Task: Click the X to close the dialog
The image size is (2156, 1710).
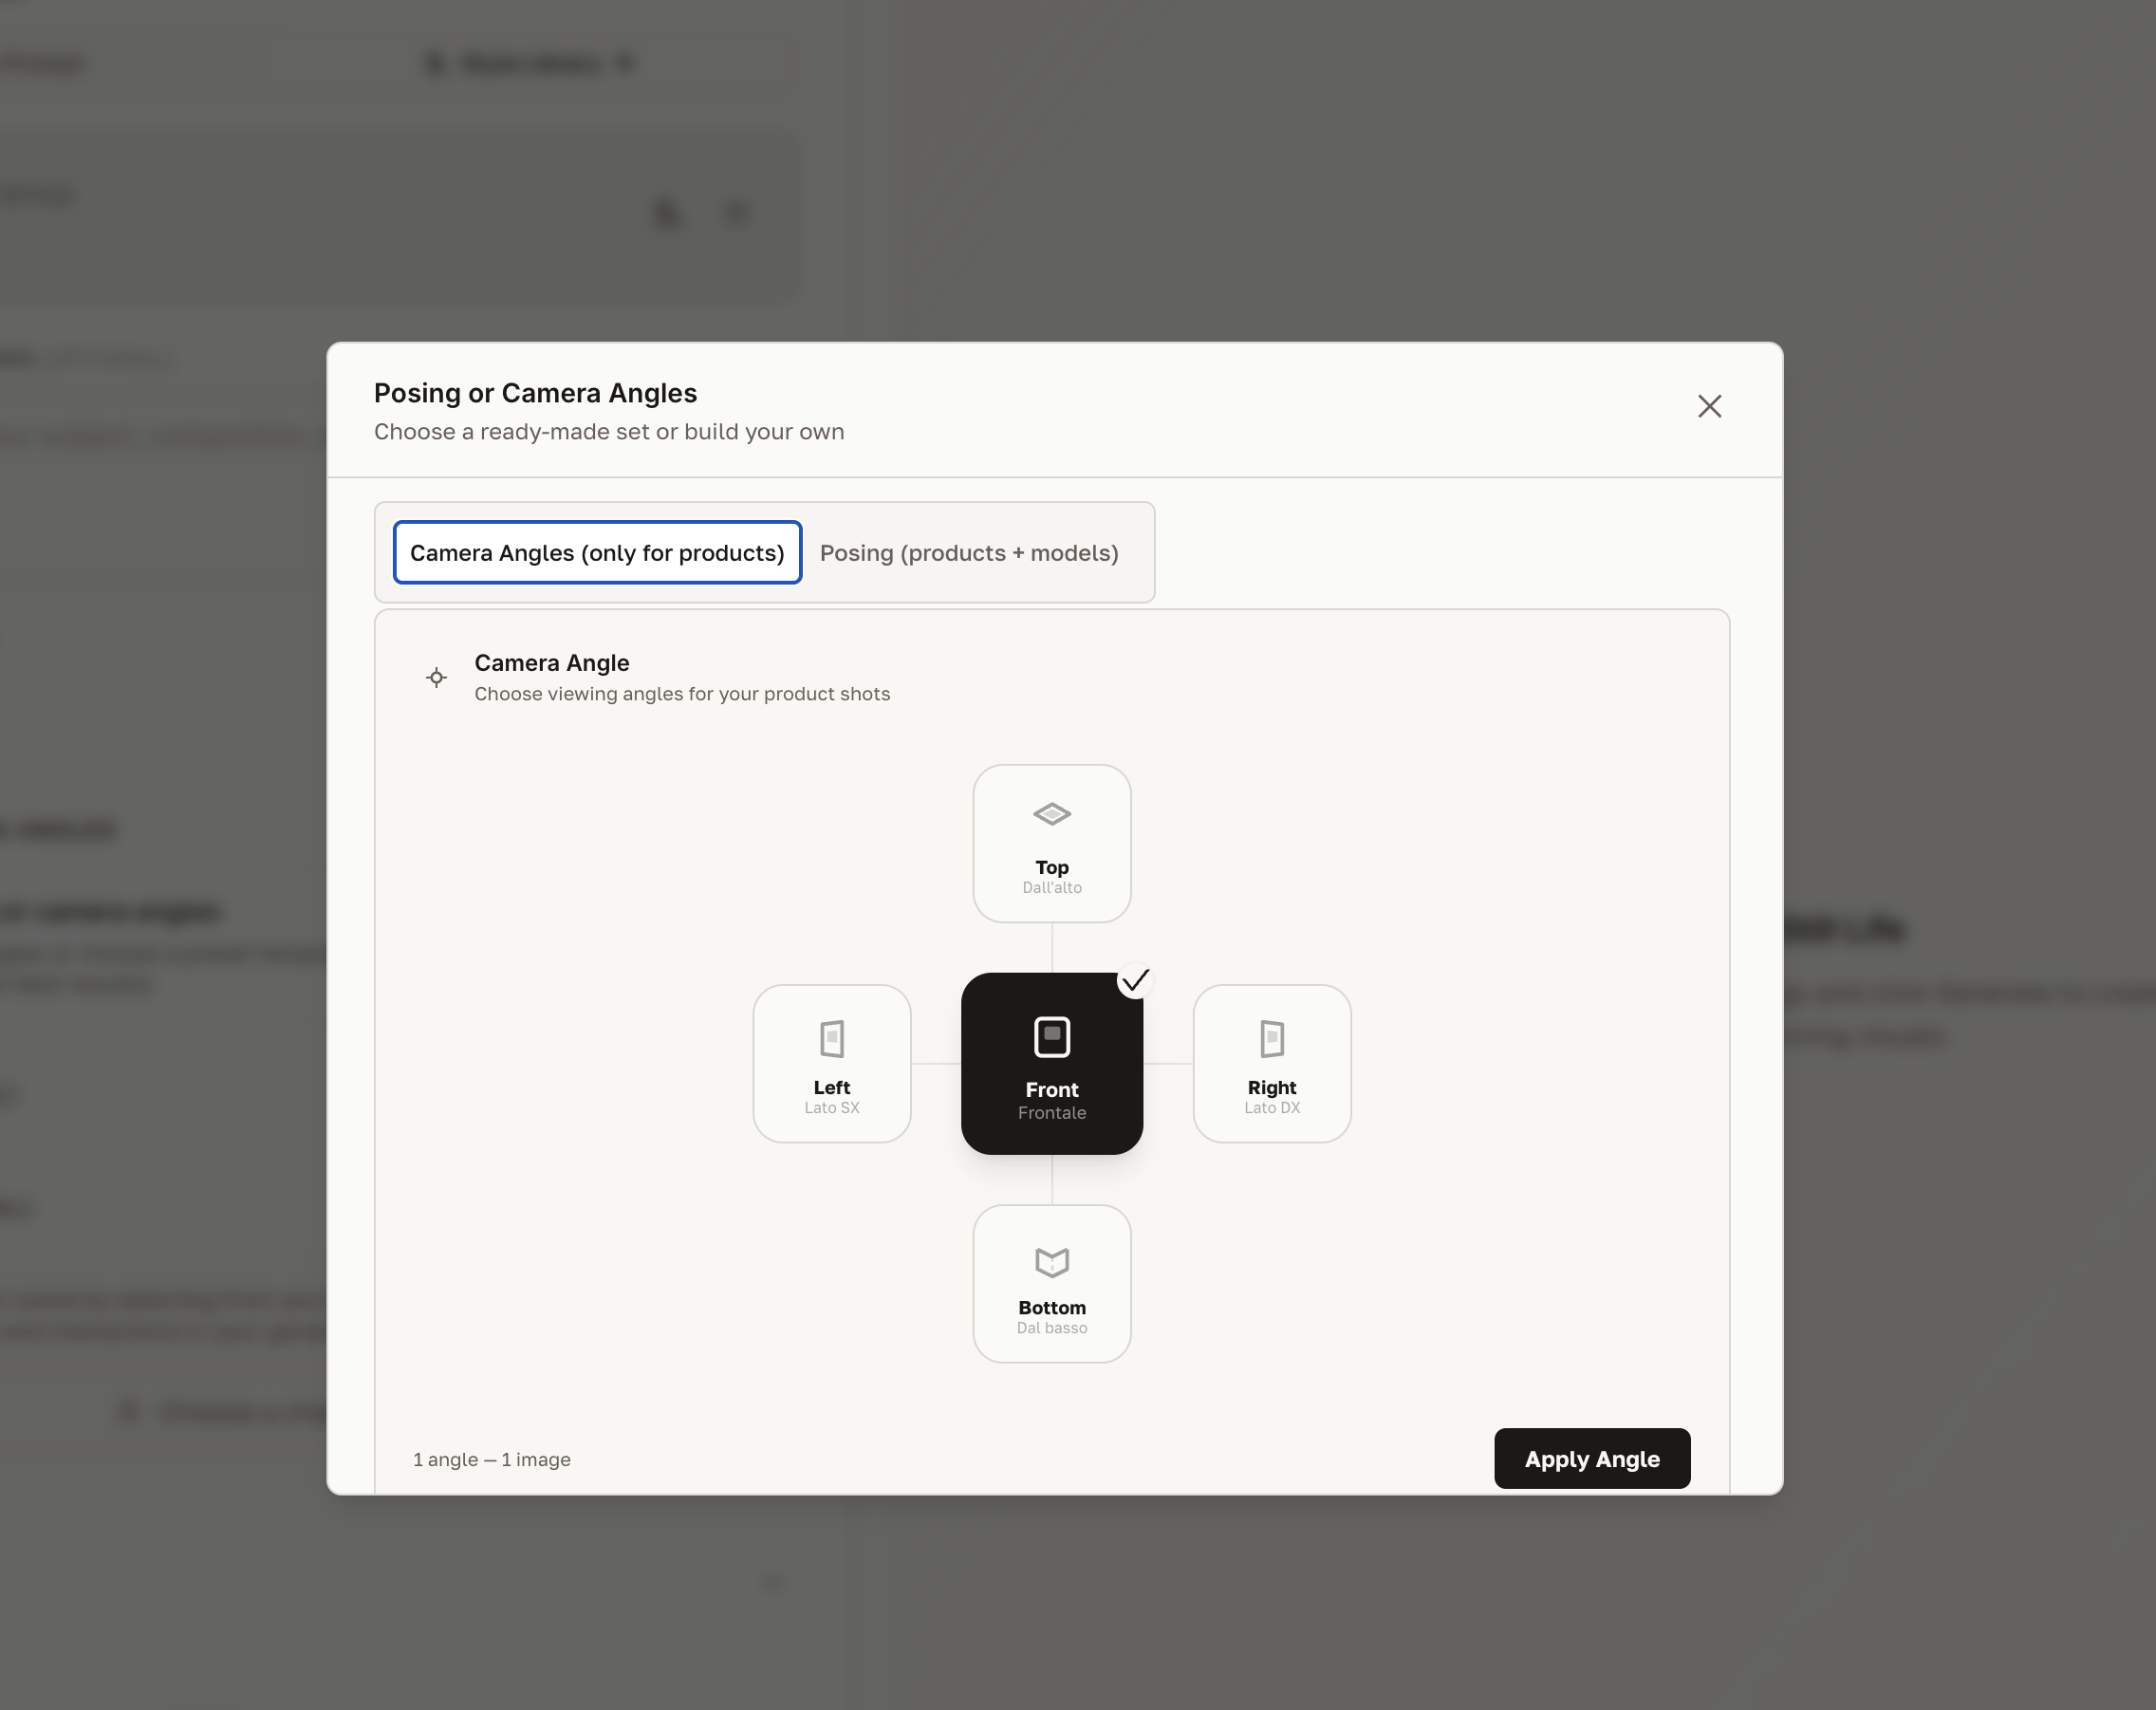Action: pyautogui.click(x=1709, y=406)
